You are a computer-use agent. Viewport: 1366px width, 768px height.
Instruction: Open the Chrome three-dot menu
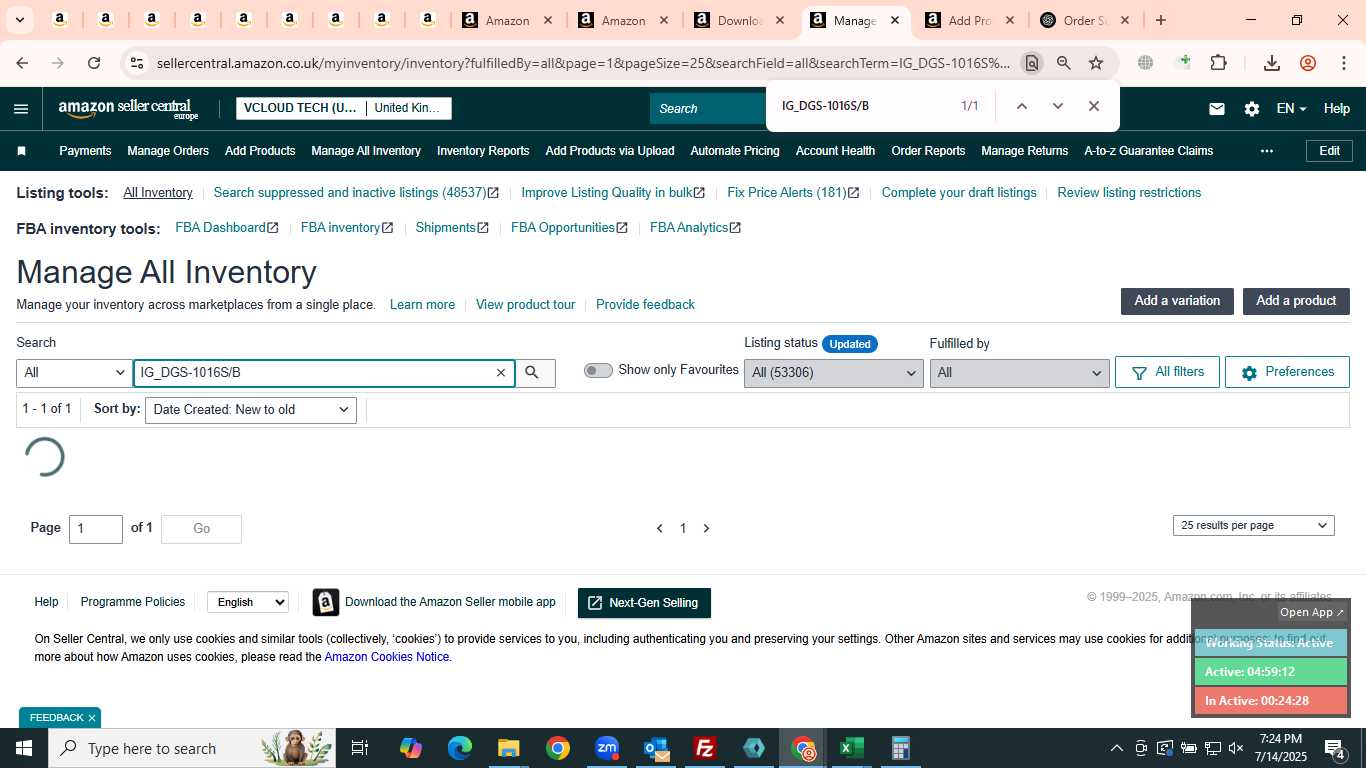coord(1344,63)
